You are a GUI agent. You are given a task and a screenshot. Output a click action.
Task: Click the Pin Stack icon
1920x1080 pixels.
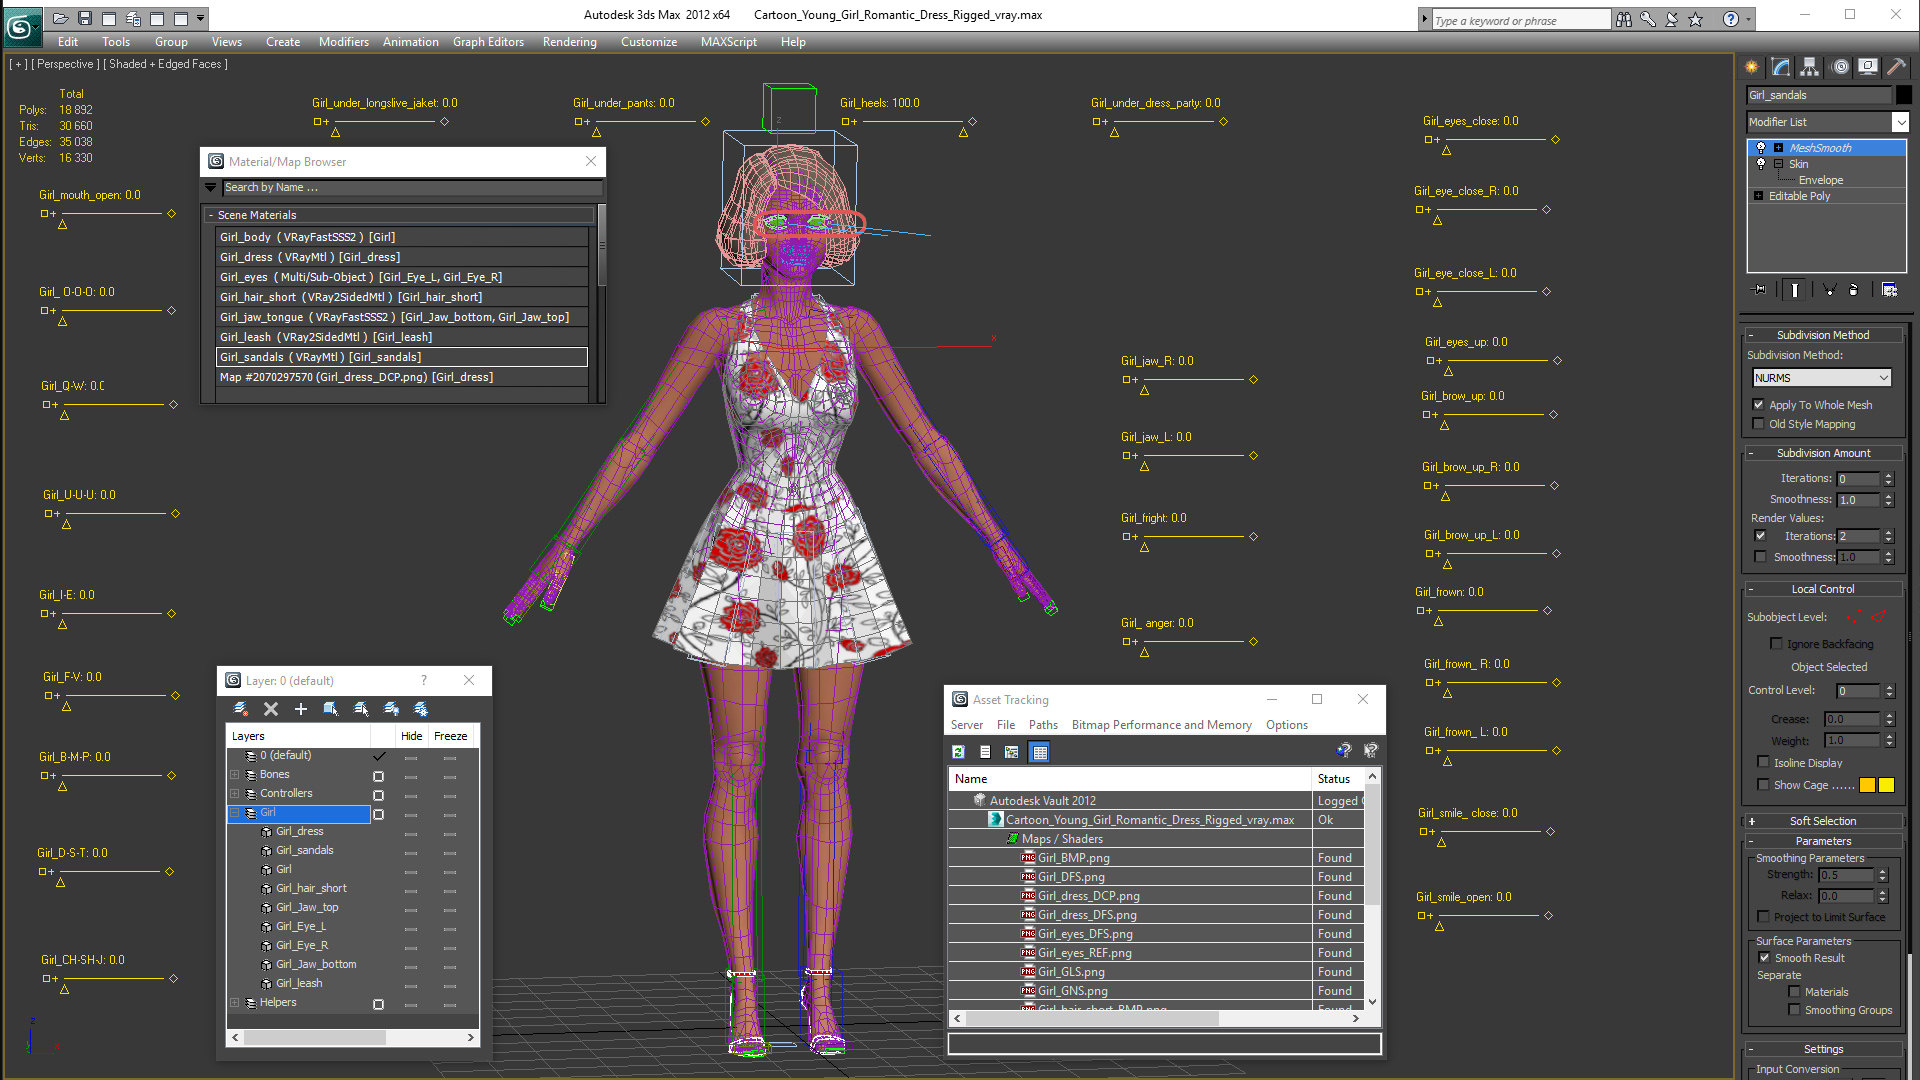1760,290
